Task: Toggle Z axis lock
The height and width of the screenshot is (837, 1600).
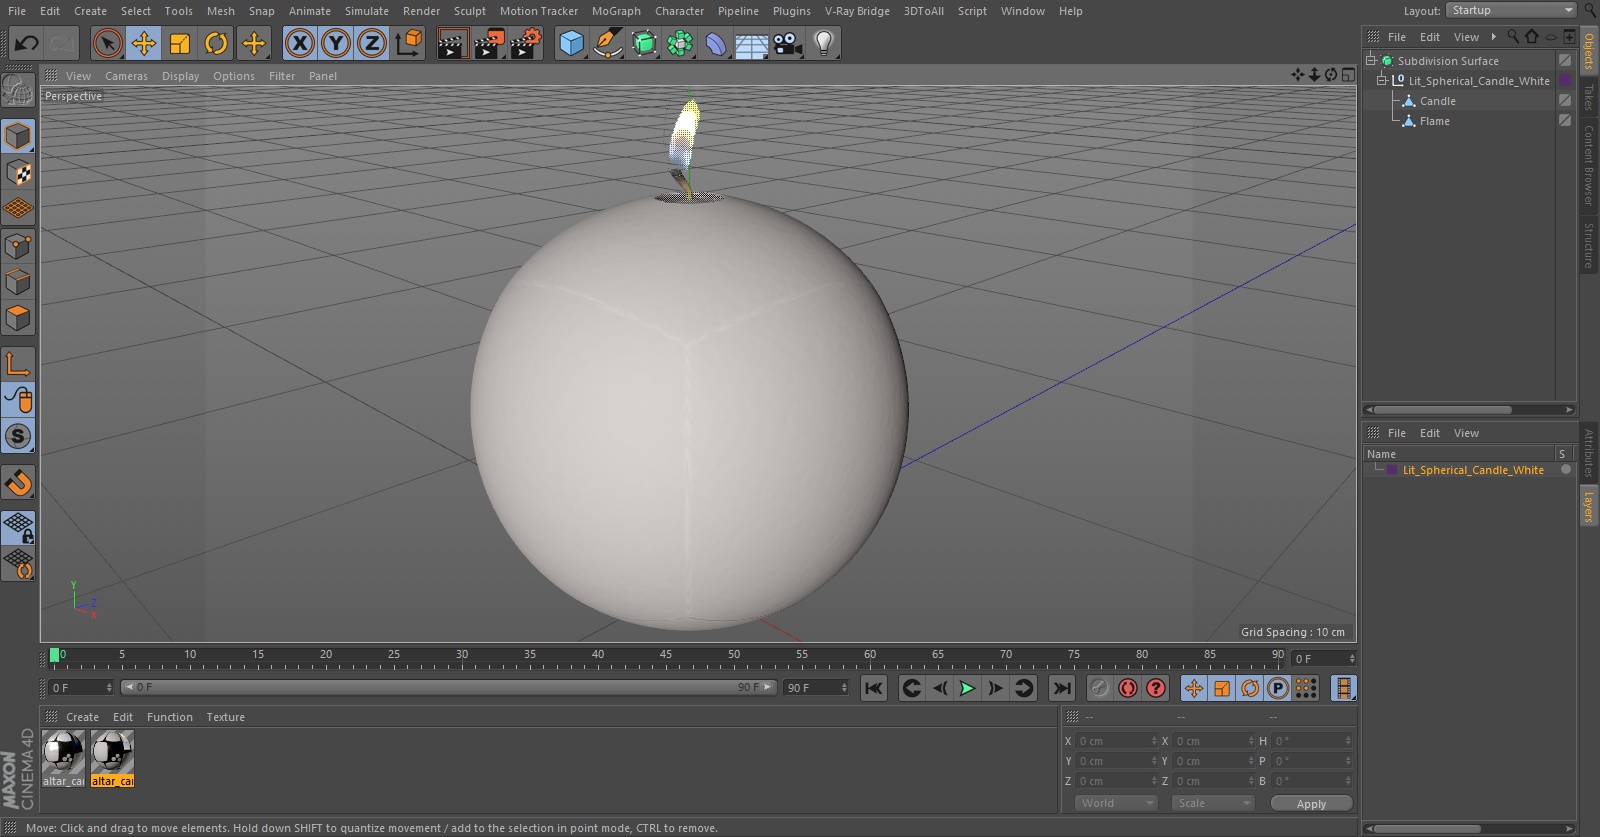Action: tap(372, 43)
